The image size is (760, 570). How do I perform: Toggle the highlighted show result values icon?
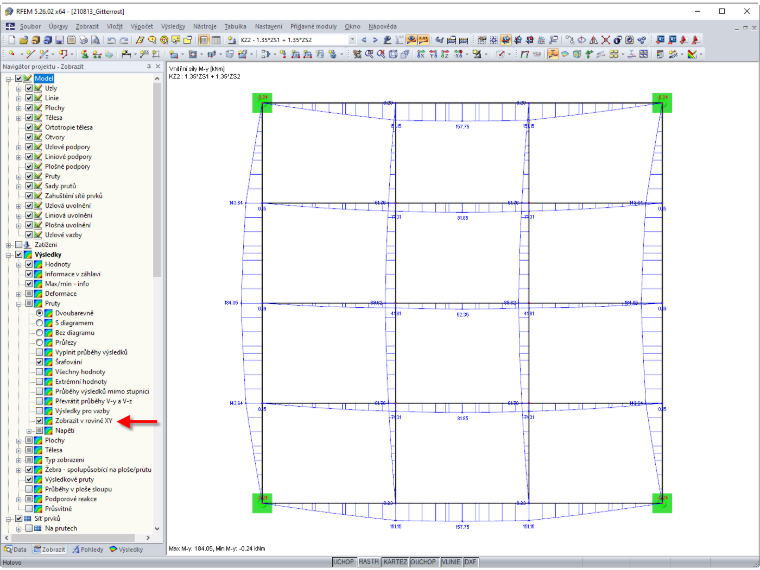click(x=423, y=40)
